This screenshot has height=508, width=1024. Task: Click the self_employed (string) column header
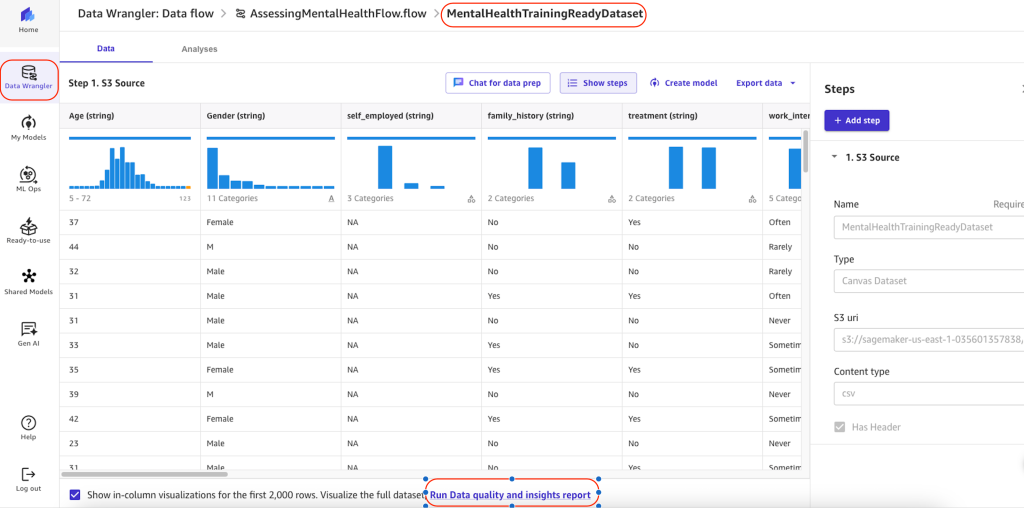click(x=411, y=116)
